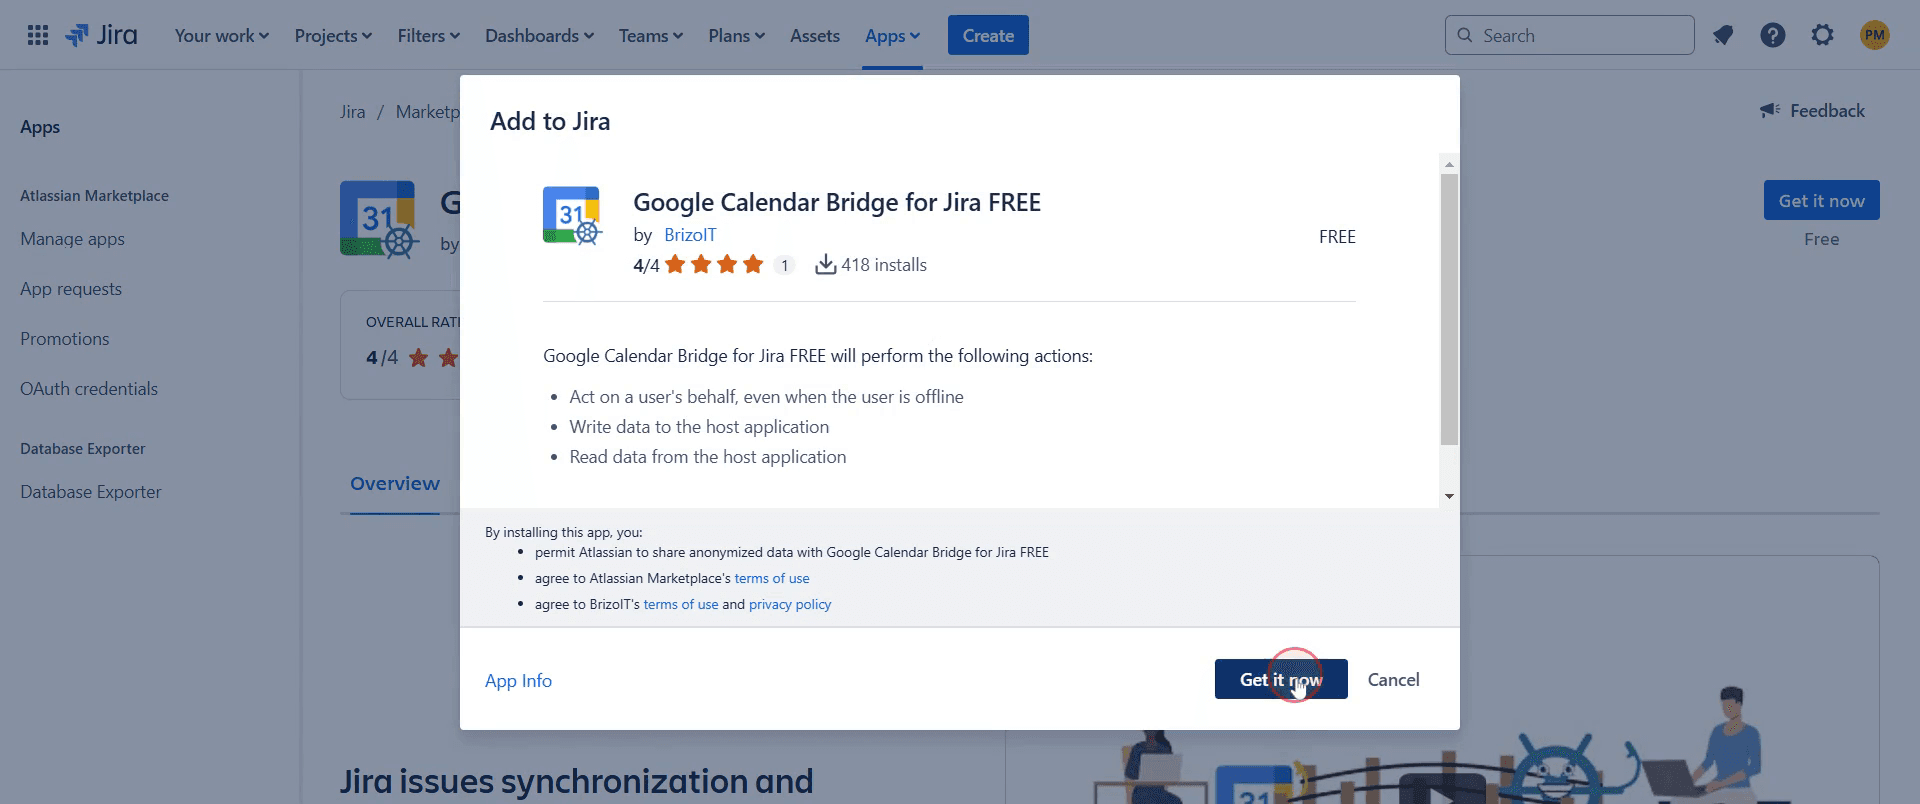Cancel the Add to Jira dialog
The image size is (1920, 804).
click(1393, 679)
